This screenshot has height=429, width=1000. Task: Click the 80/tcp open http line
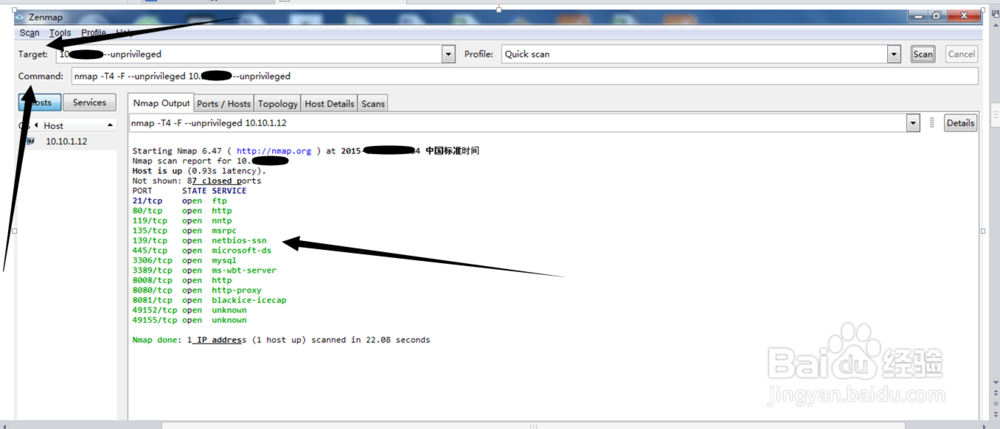pos(182,210)
